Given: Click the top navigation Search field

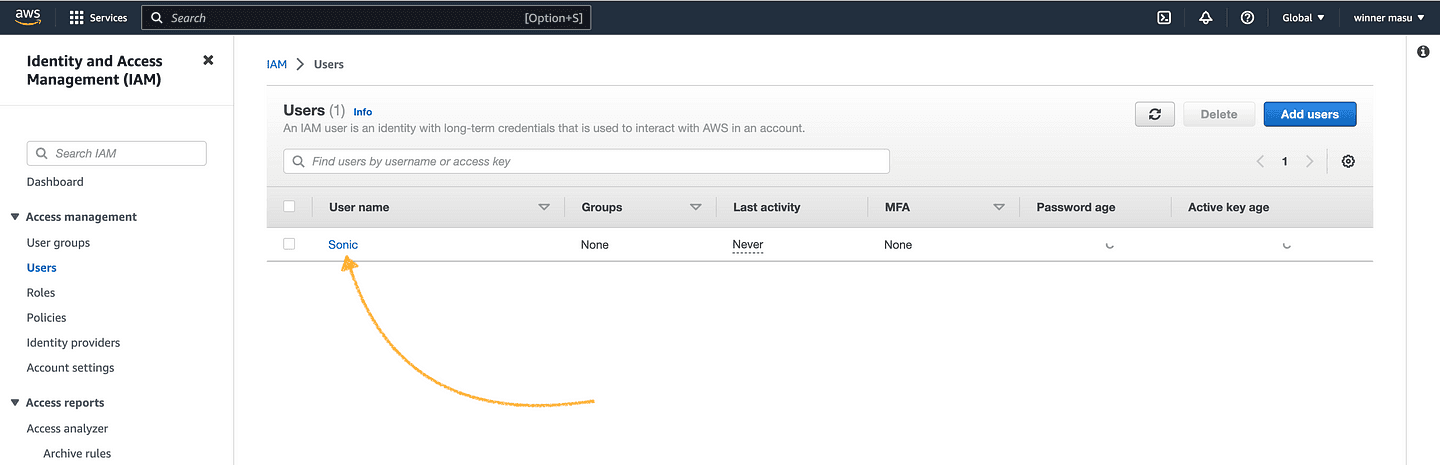Looking at the screenshot, I should pos(366,18).
